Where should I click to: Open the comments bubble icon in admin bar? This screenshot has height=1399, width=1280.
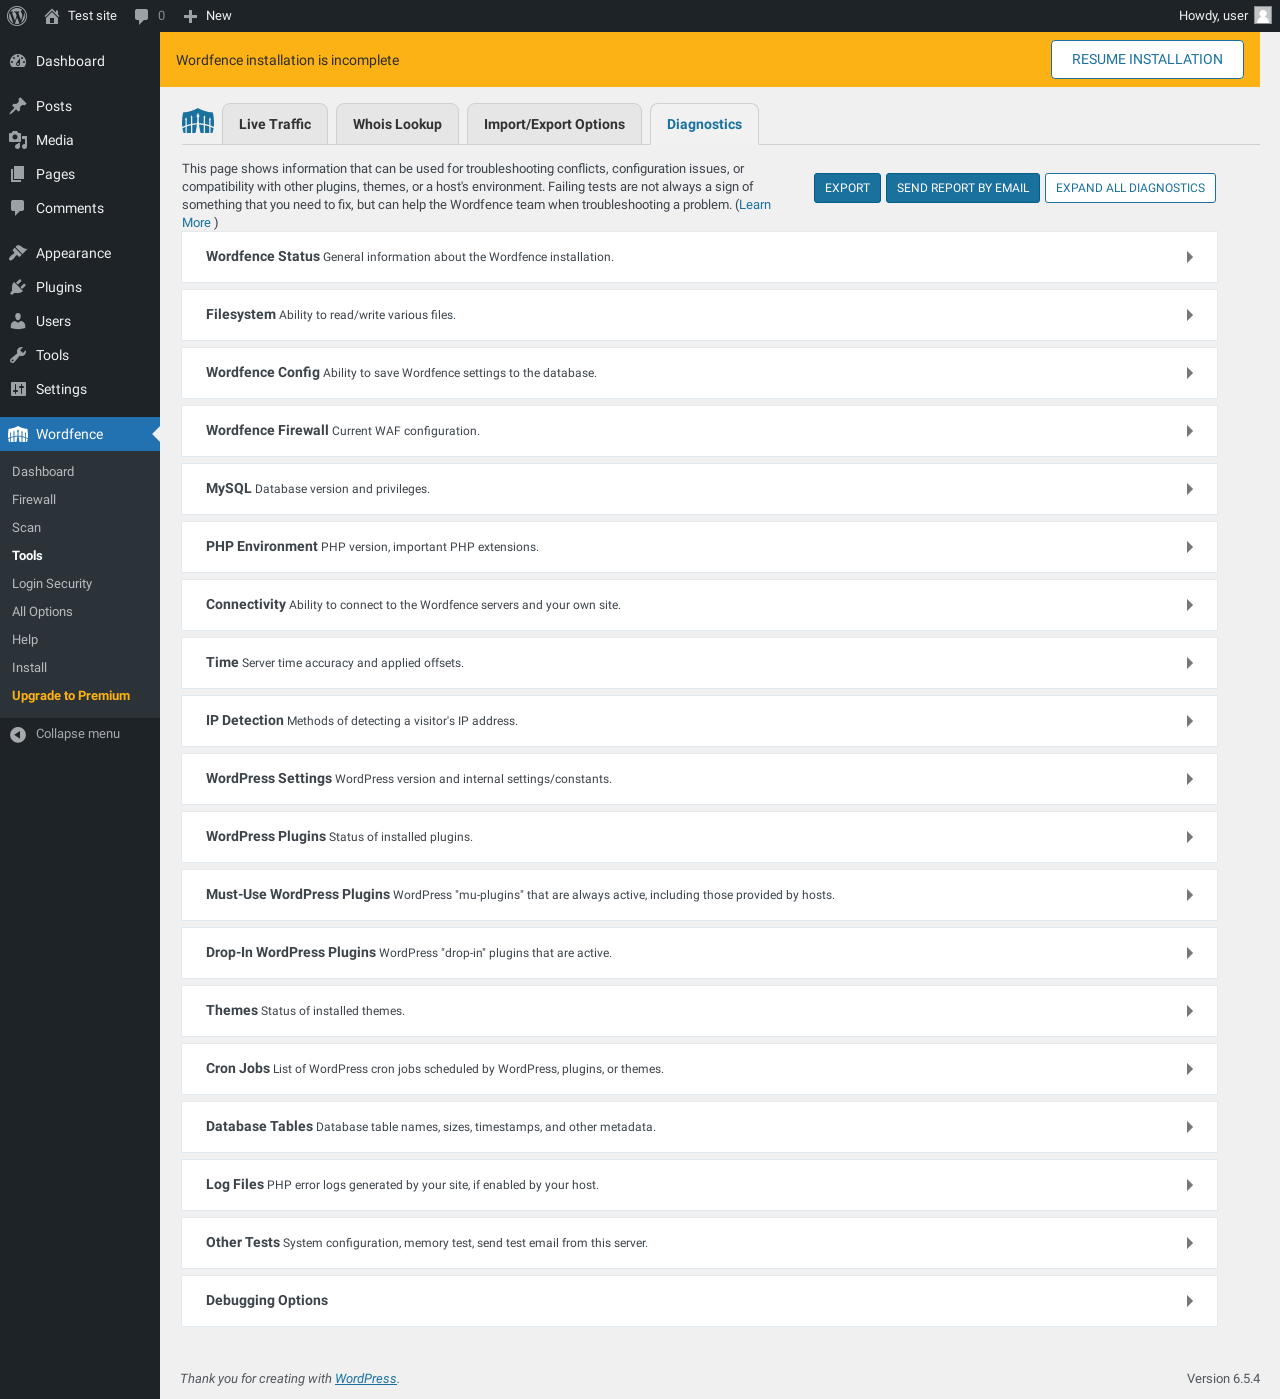click(142, 16)
